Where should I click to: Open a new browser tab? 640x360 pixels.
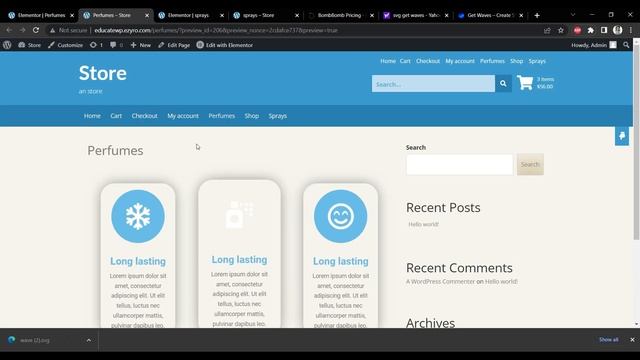[x=537, y=16]
